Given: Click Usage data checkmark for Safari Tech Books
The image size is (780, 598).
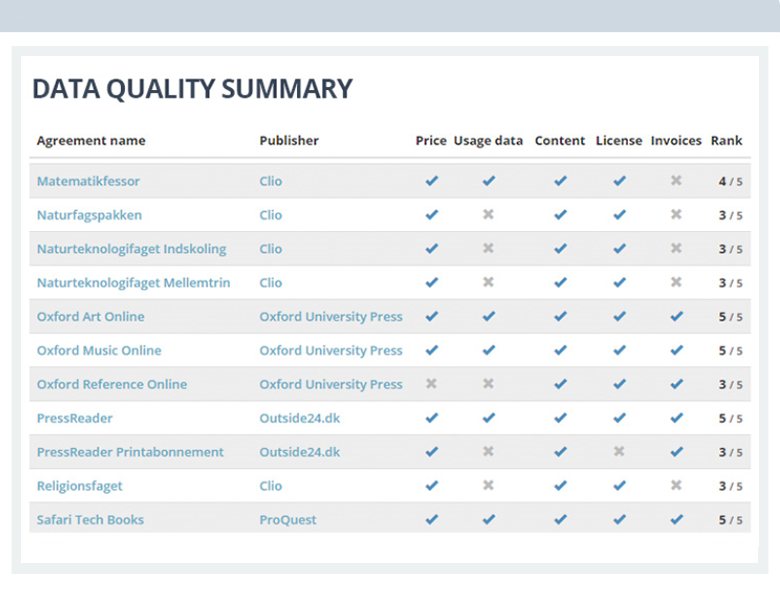Looking at the screenshot, I should [x=489, y=519].
